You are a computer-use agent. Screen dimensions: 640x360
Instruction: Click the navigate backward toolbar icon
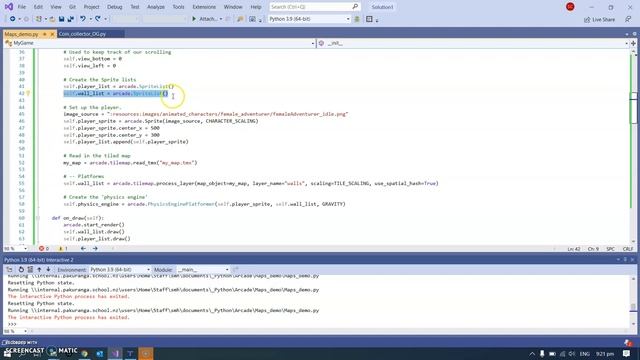pos(13,19)
